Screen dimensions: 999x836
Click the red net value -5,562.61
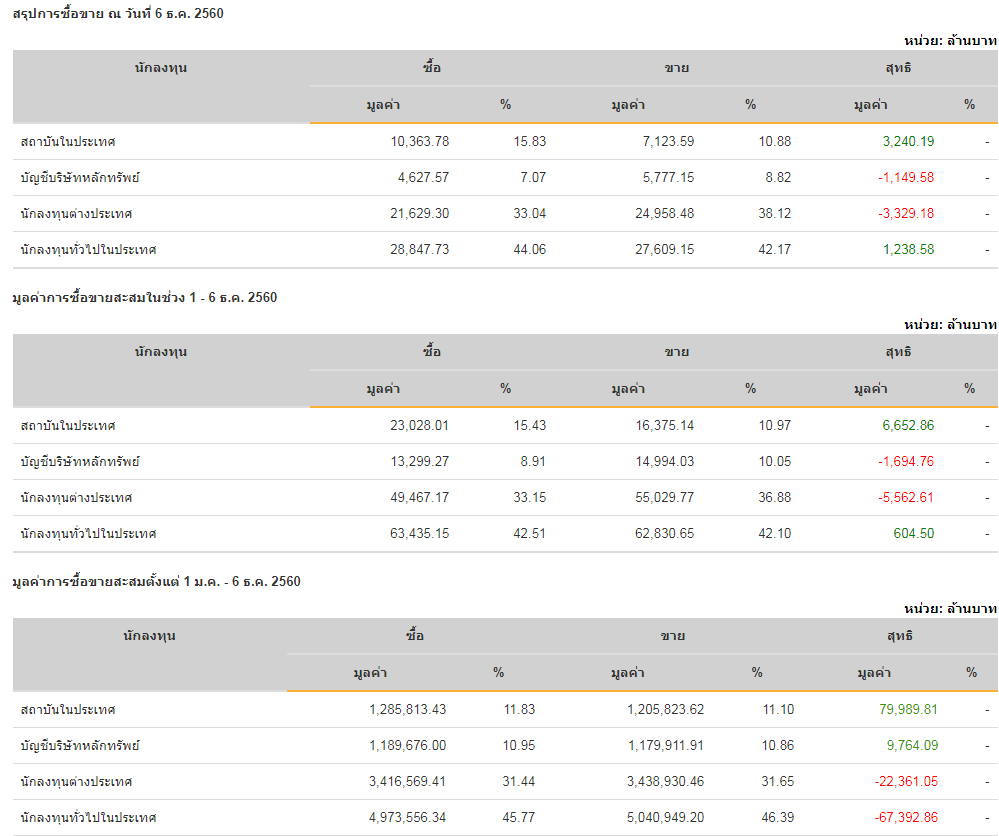point(905,497)
